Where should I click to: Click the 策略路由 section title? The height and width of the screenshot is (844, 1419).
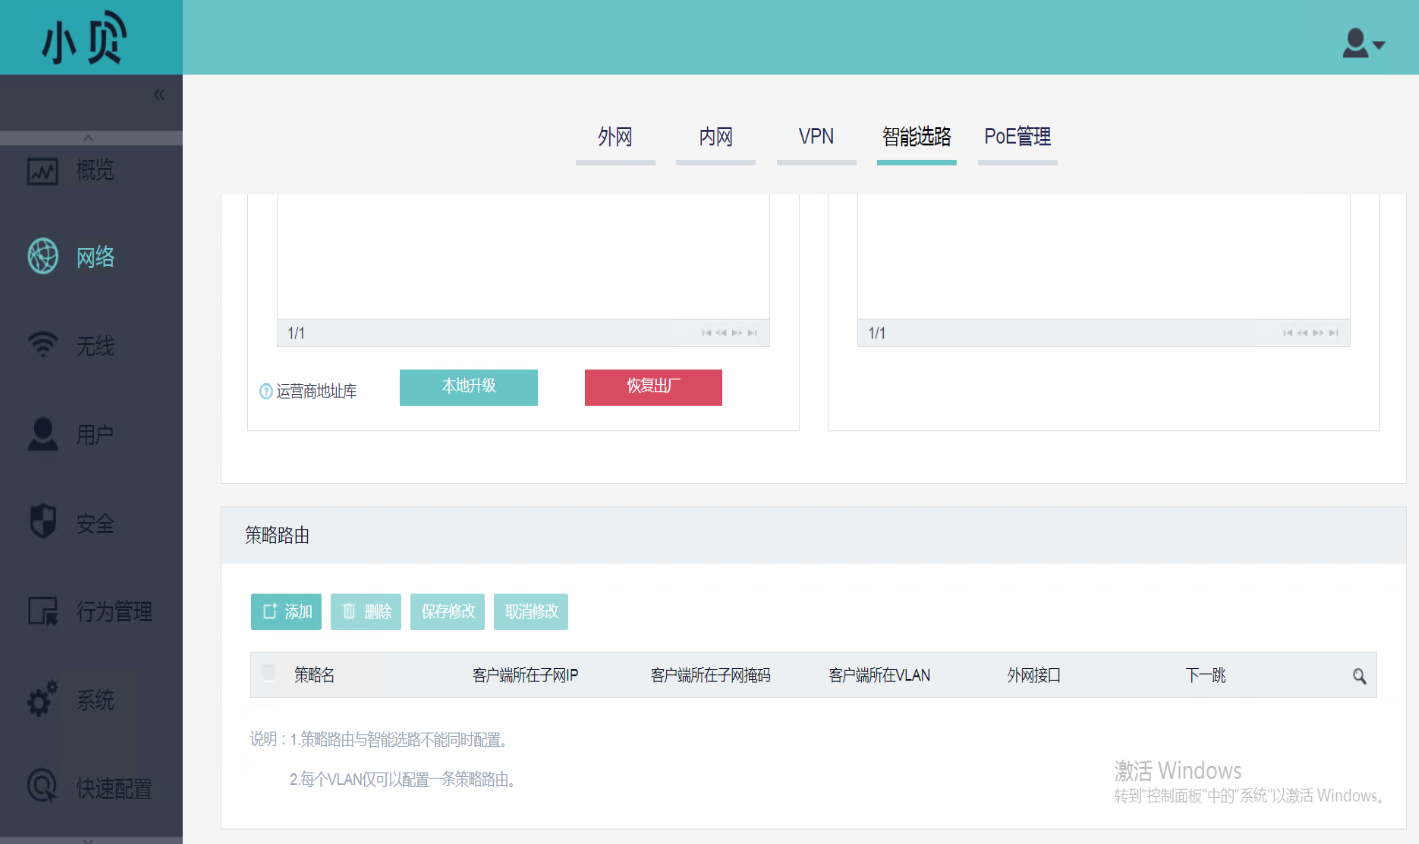pos(277,536)
